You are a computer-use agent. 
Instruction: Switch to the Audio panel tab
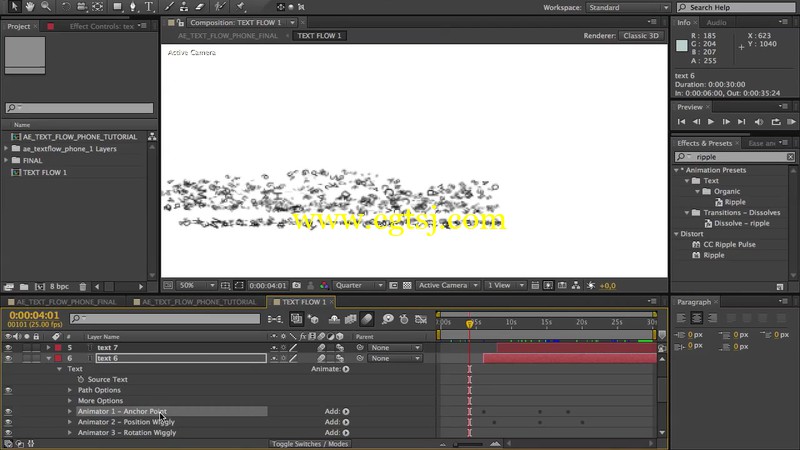[x=716, y=22]
